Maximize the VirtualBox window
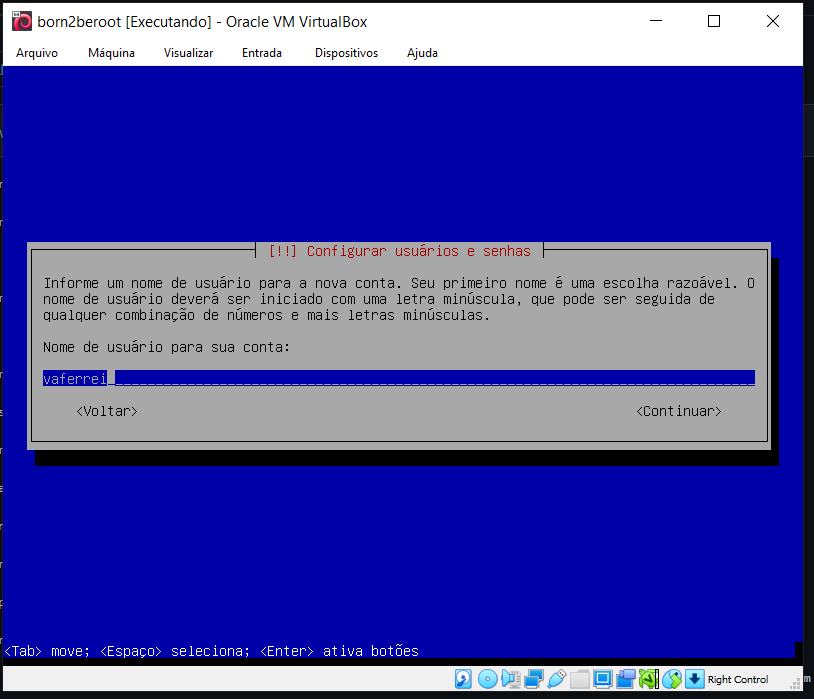Viewport: 814px width, 699px height. 714,21
